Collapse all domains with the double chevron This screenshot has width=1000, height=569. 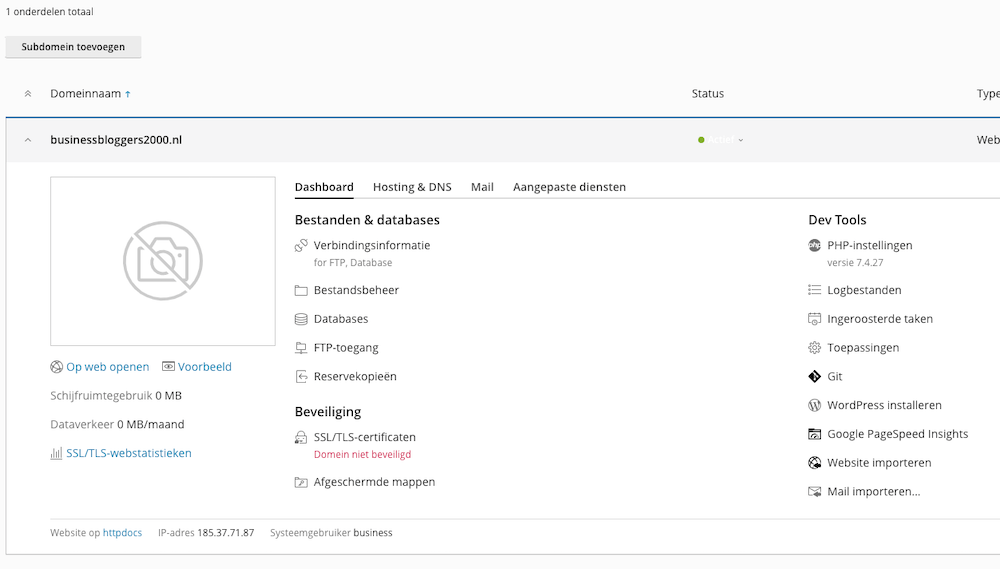click(x=28, y=94)
